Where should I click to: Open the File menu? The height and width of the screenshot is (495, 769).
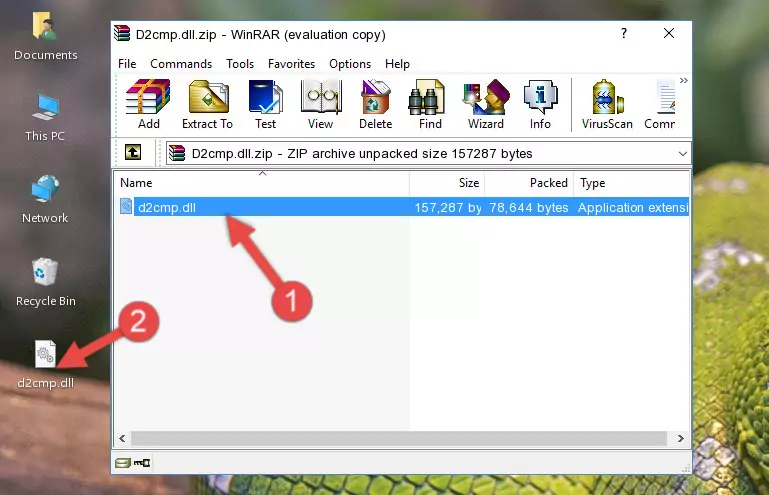click(127, 64)
